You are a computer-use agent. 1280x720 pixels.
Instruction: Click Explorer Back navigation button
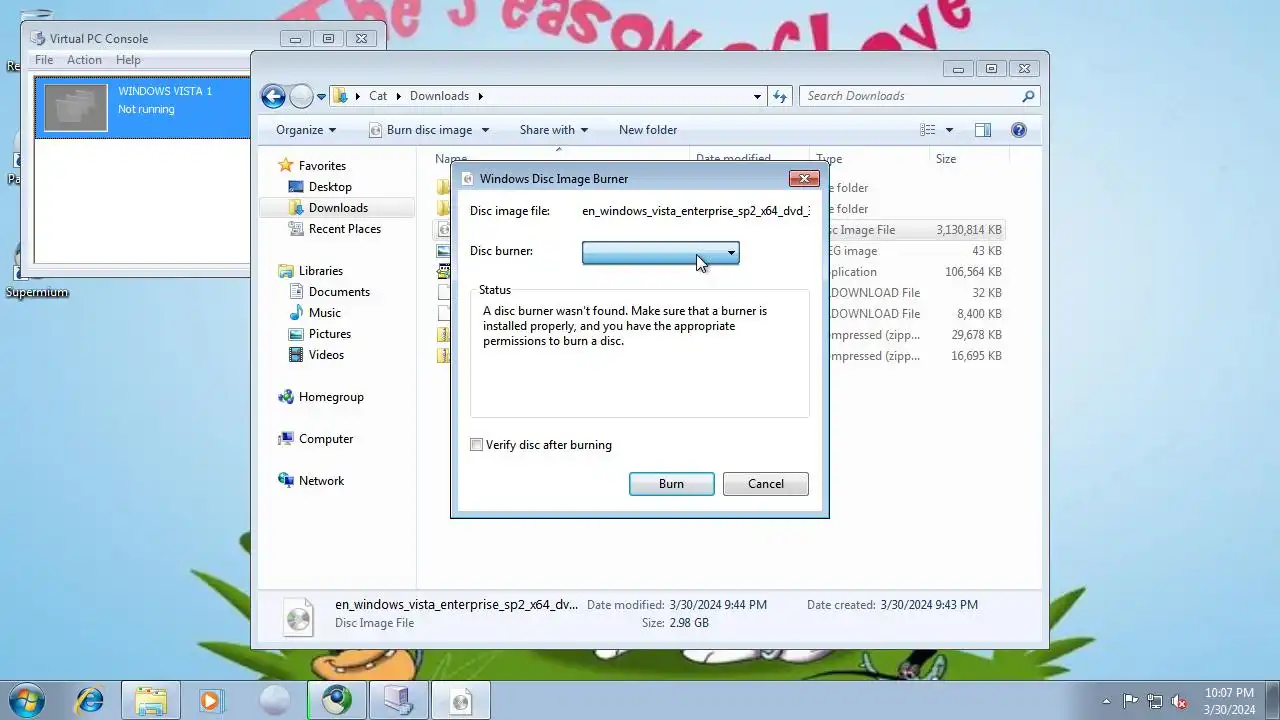point(273,96)
